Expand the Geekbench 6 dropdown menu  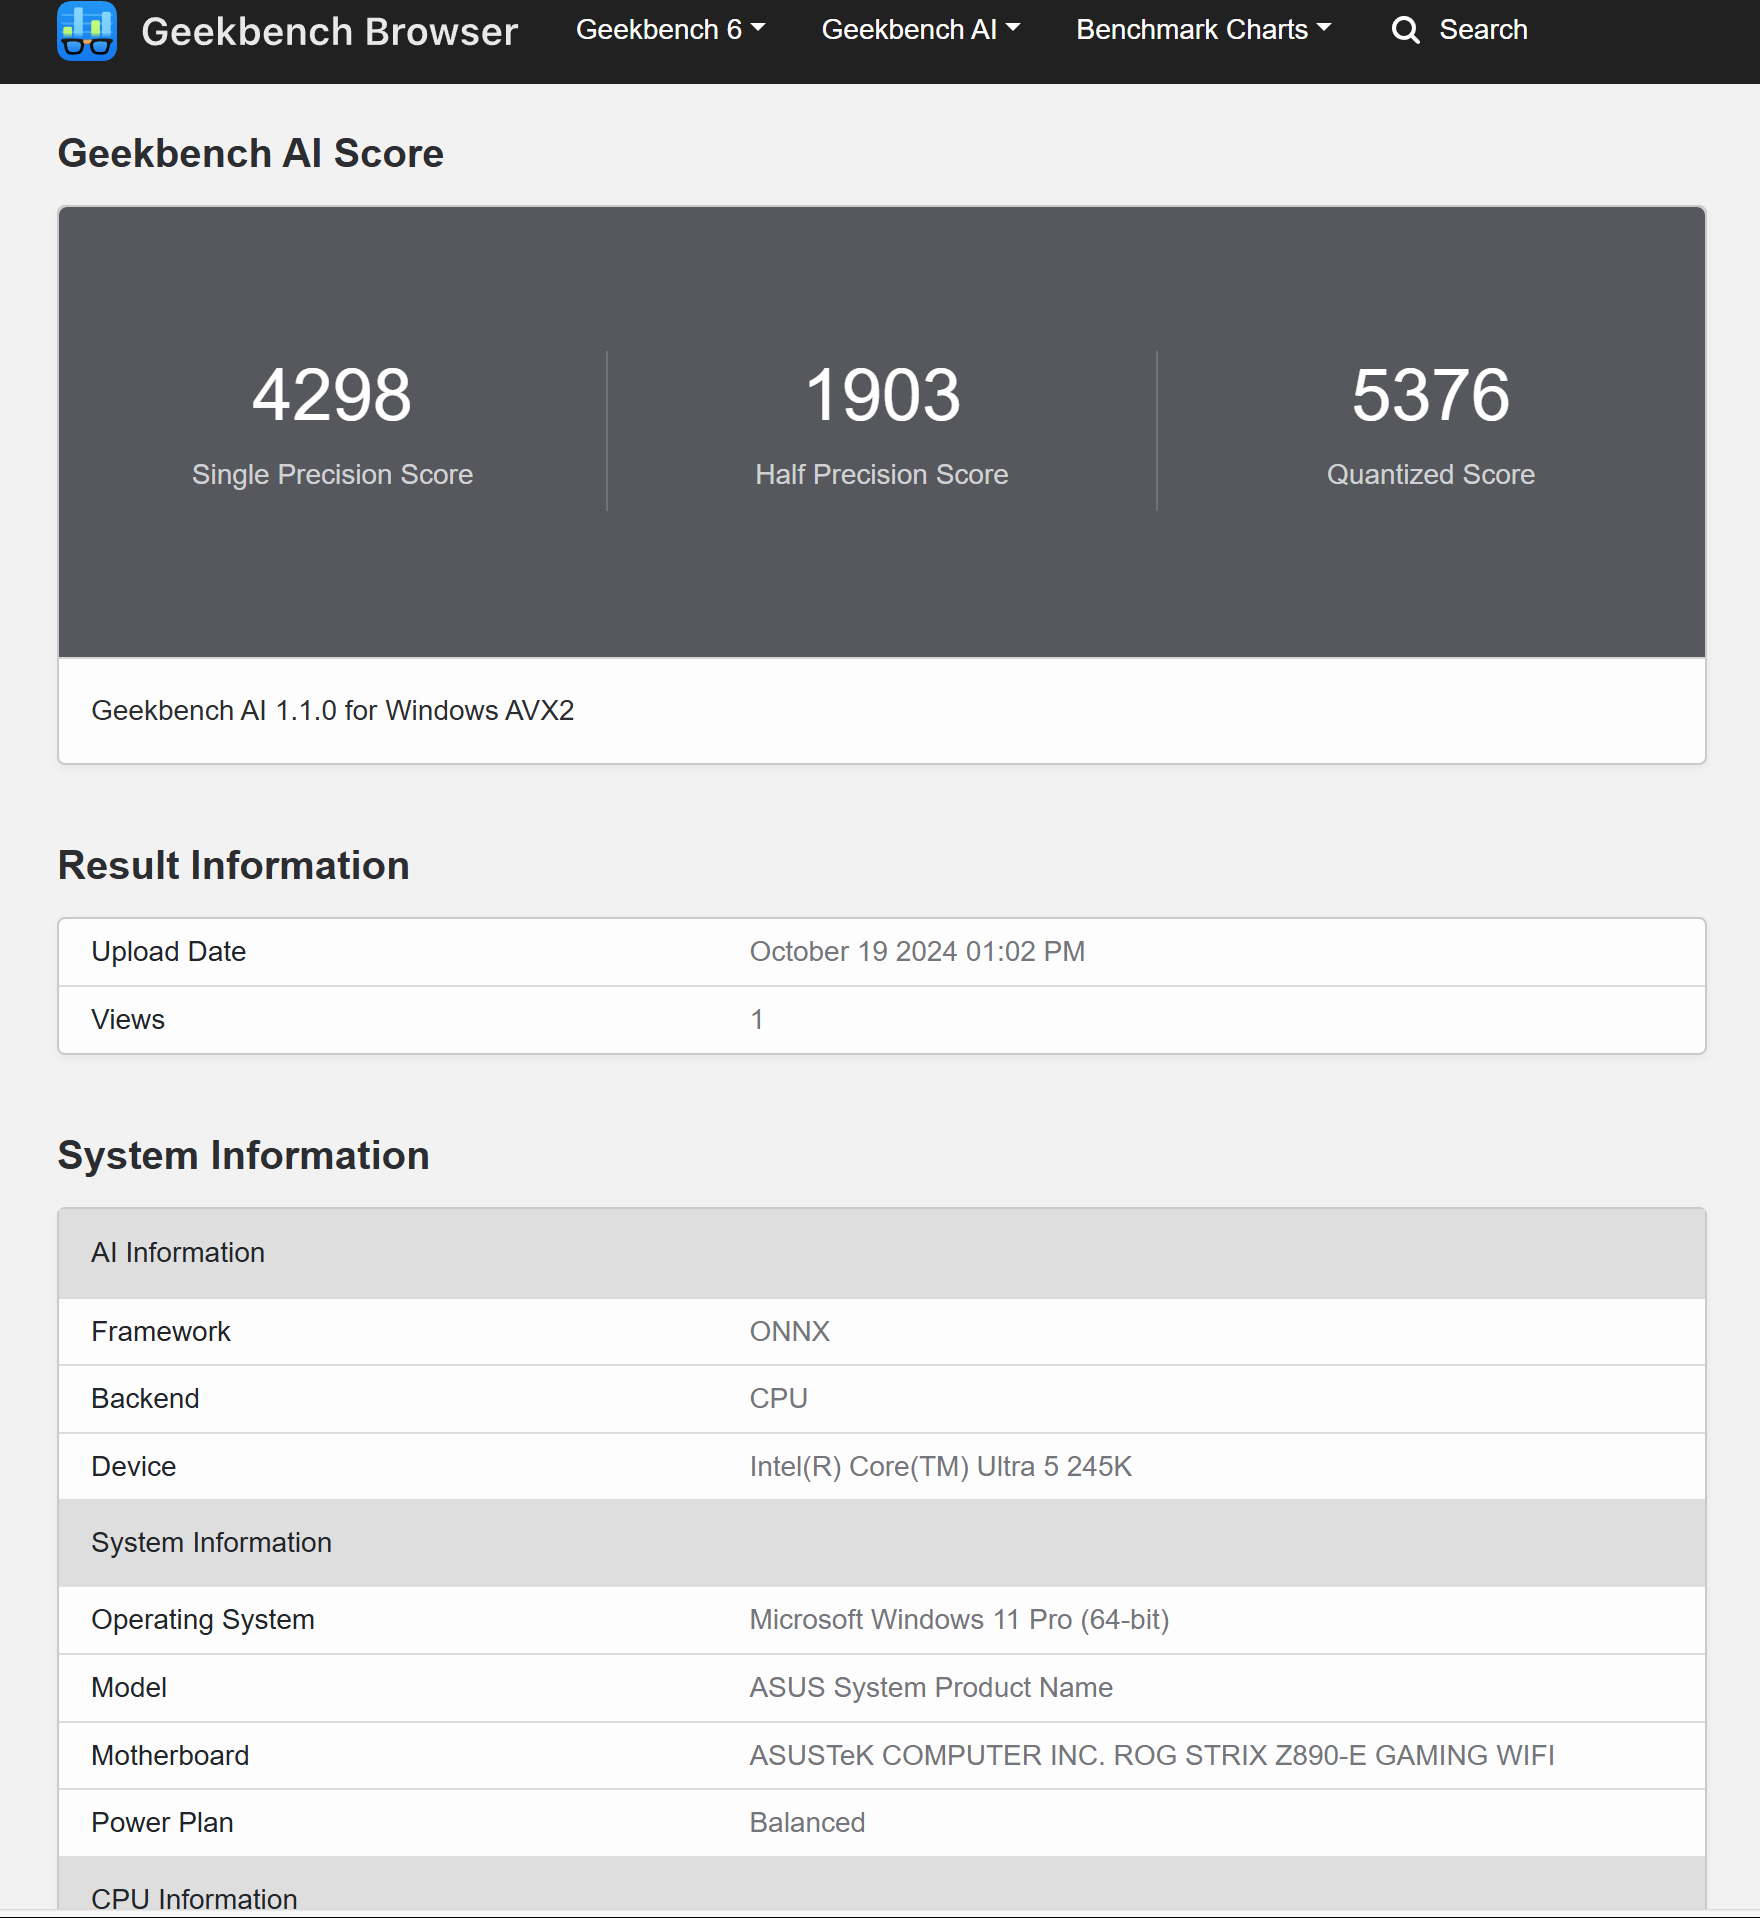[670, 30]
